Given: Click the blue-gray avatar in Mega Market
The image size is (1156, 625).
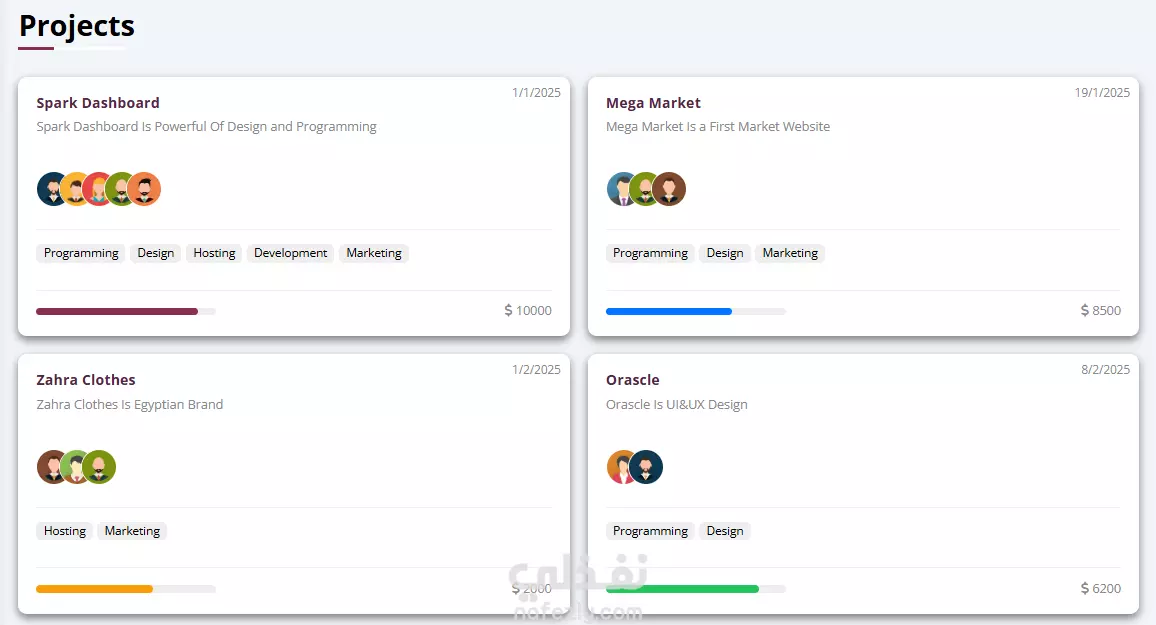Looking at the screenshot, I should tap(621, 189).
